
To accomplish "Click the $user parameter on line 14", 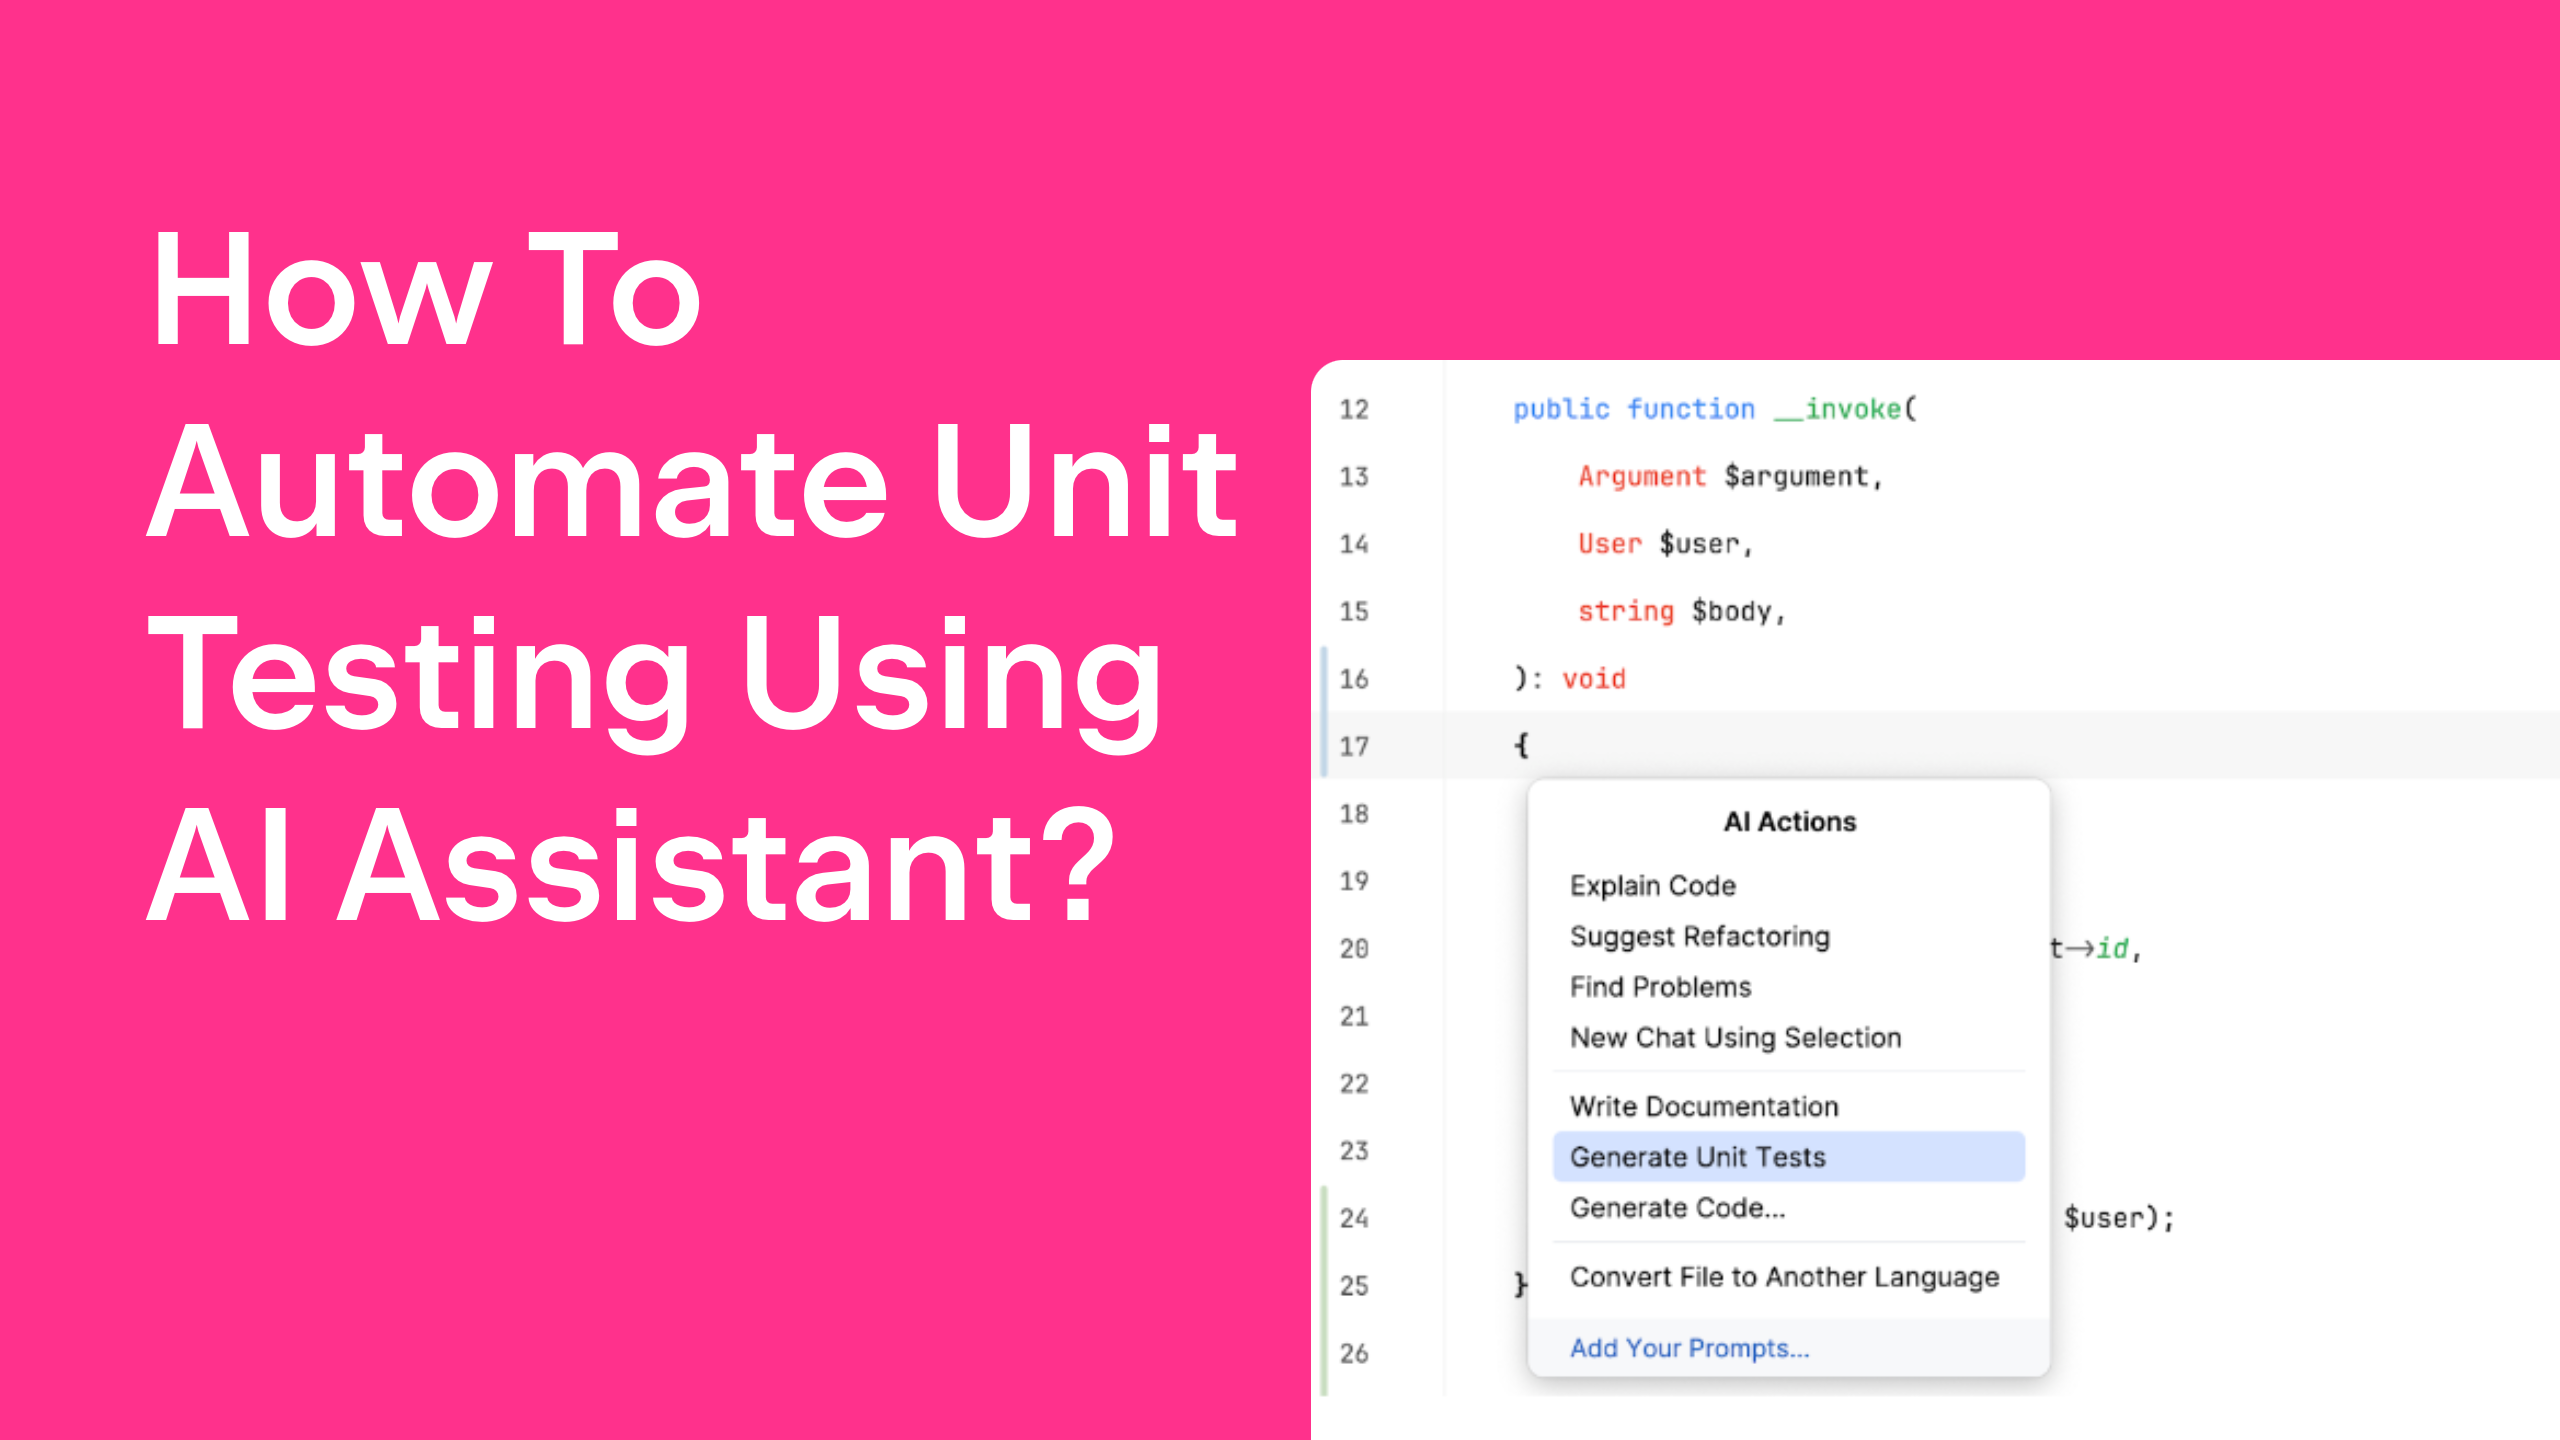I will pos(1699,544).
